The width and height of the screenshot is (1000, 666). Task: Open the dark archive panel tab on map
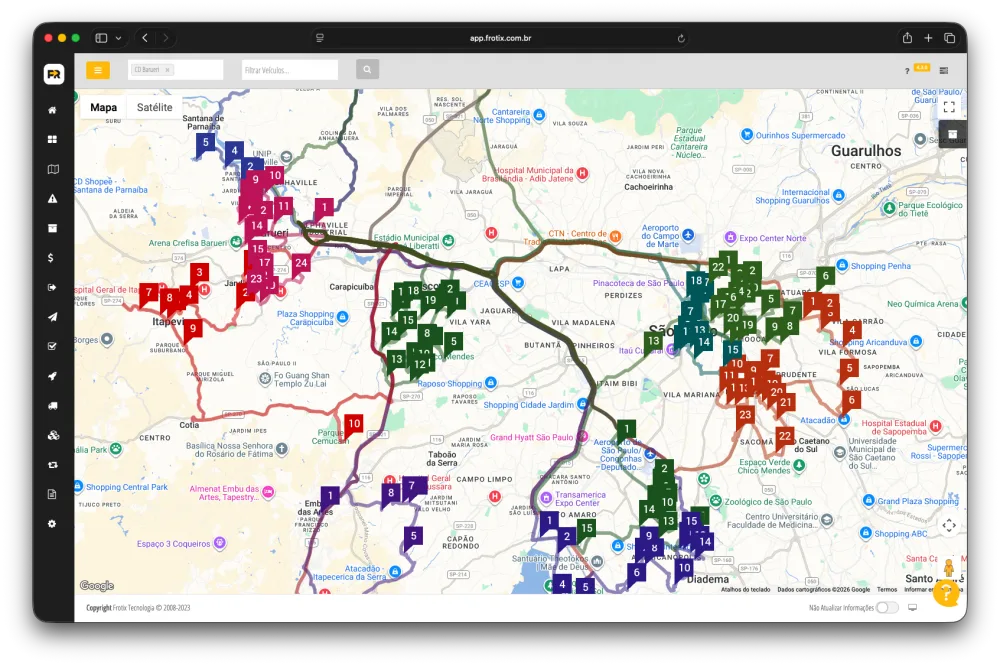click(952, 134)
